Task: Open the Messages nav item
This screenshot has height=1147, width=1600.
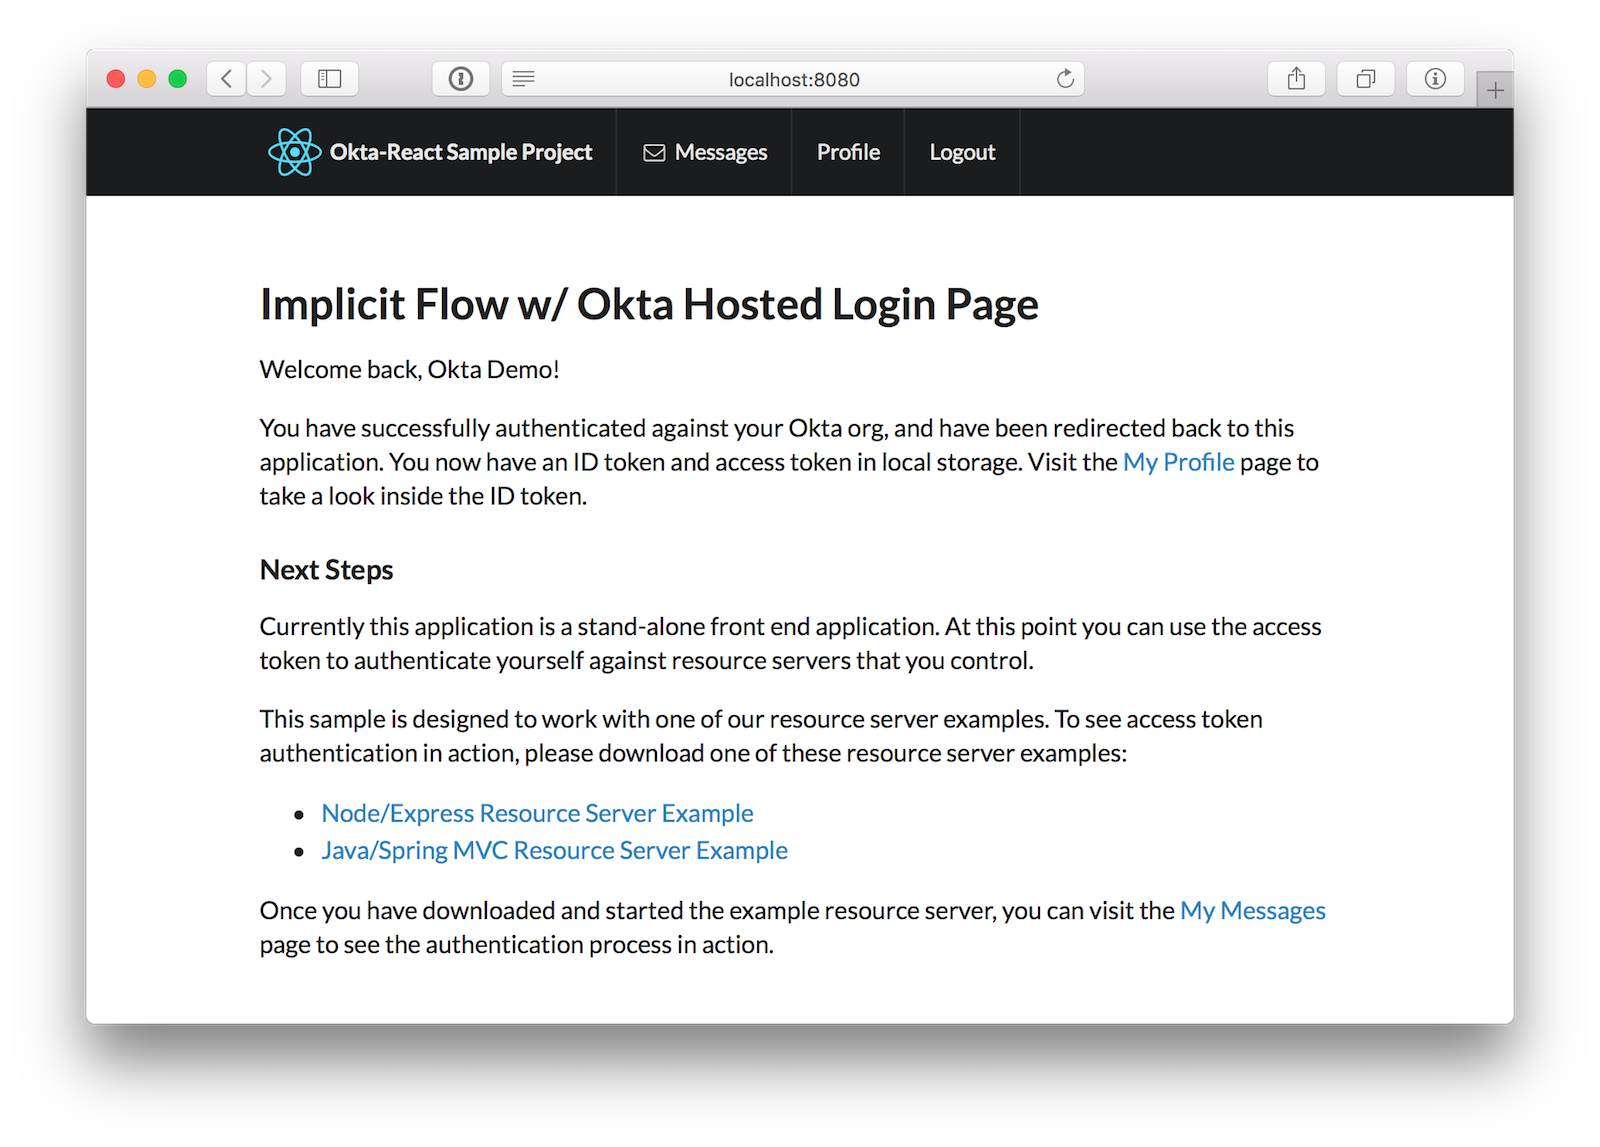Action: [720, 152]
